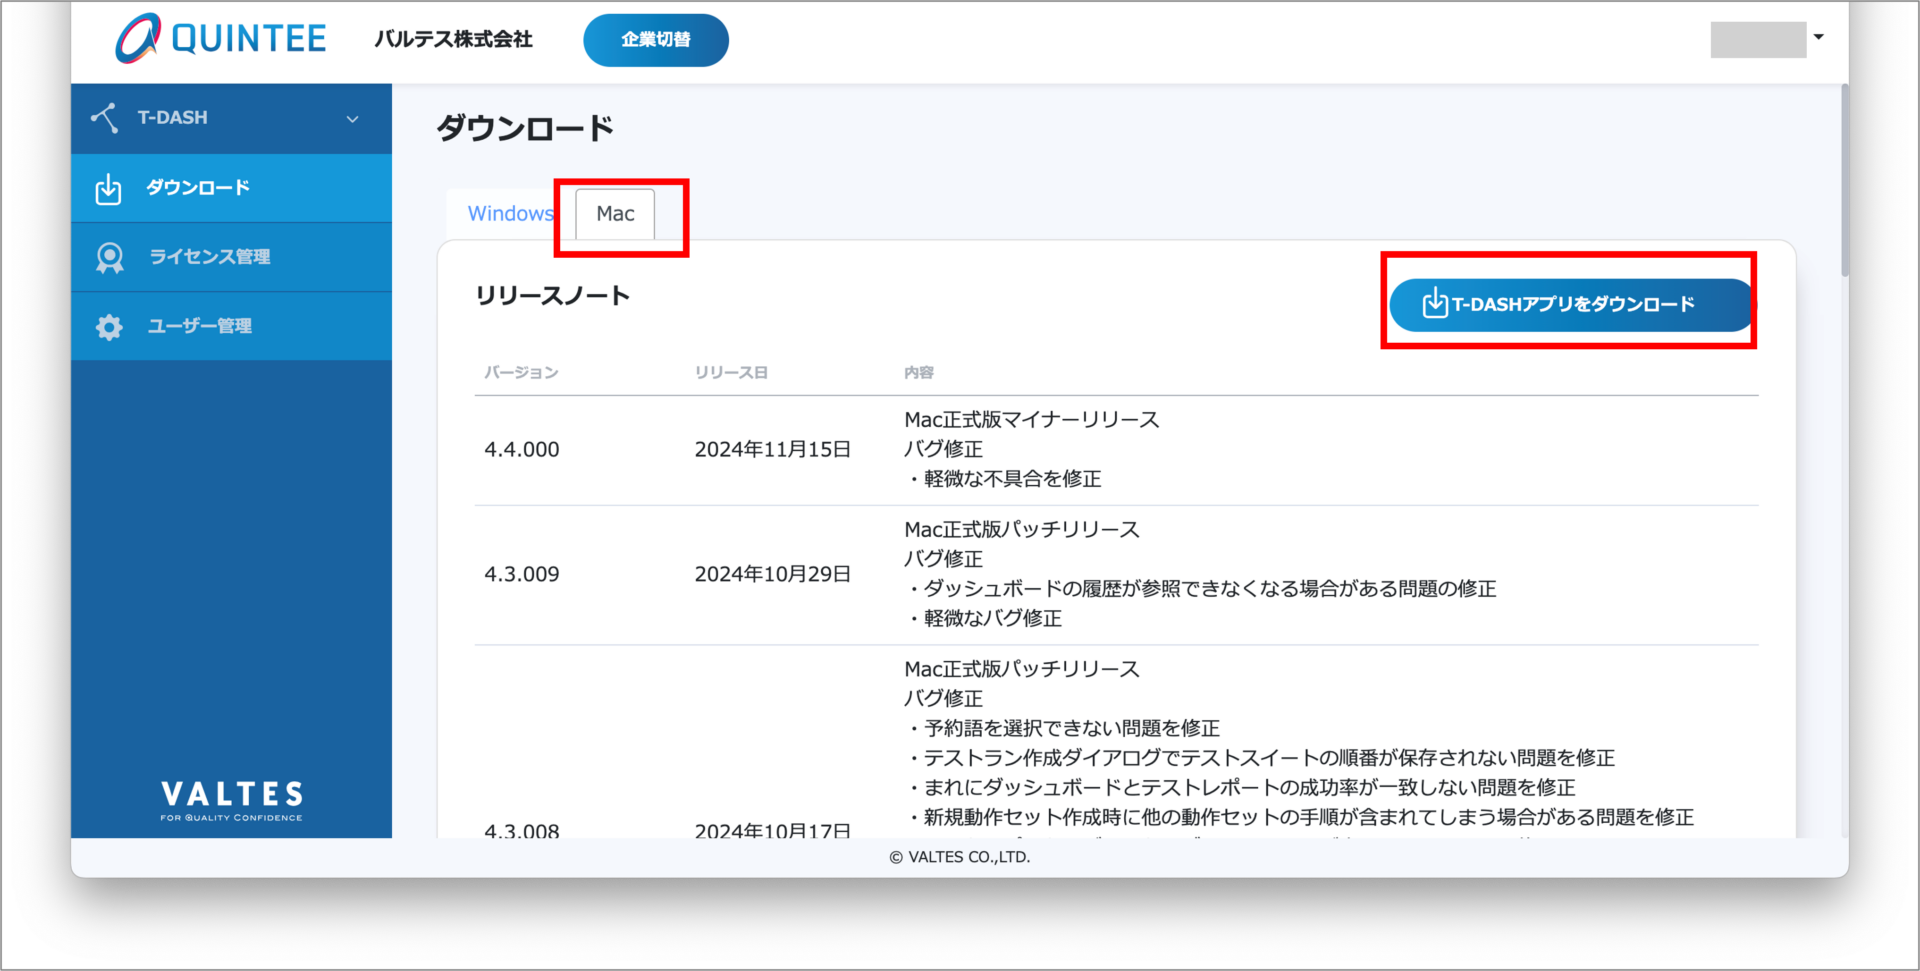
Task: Click the gear icon for ユーザー管理
Action: [x=109, y=327]
